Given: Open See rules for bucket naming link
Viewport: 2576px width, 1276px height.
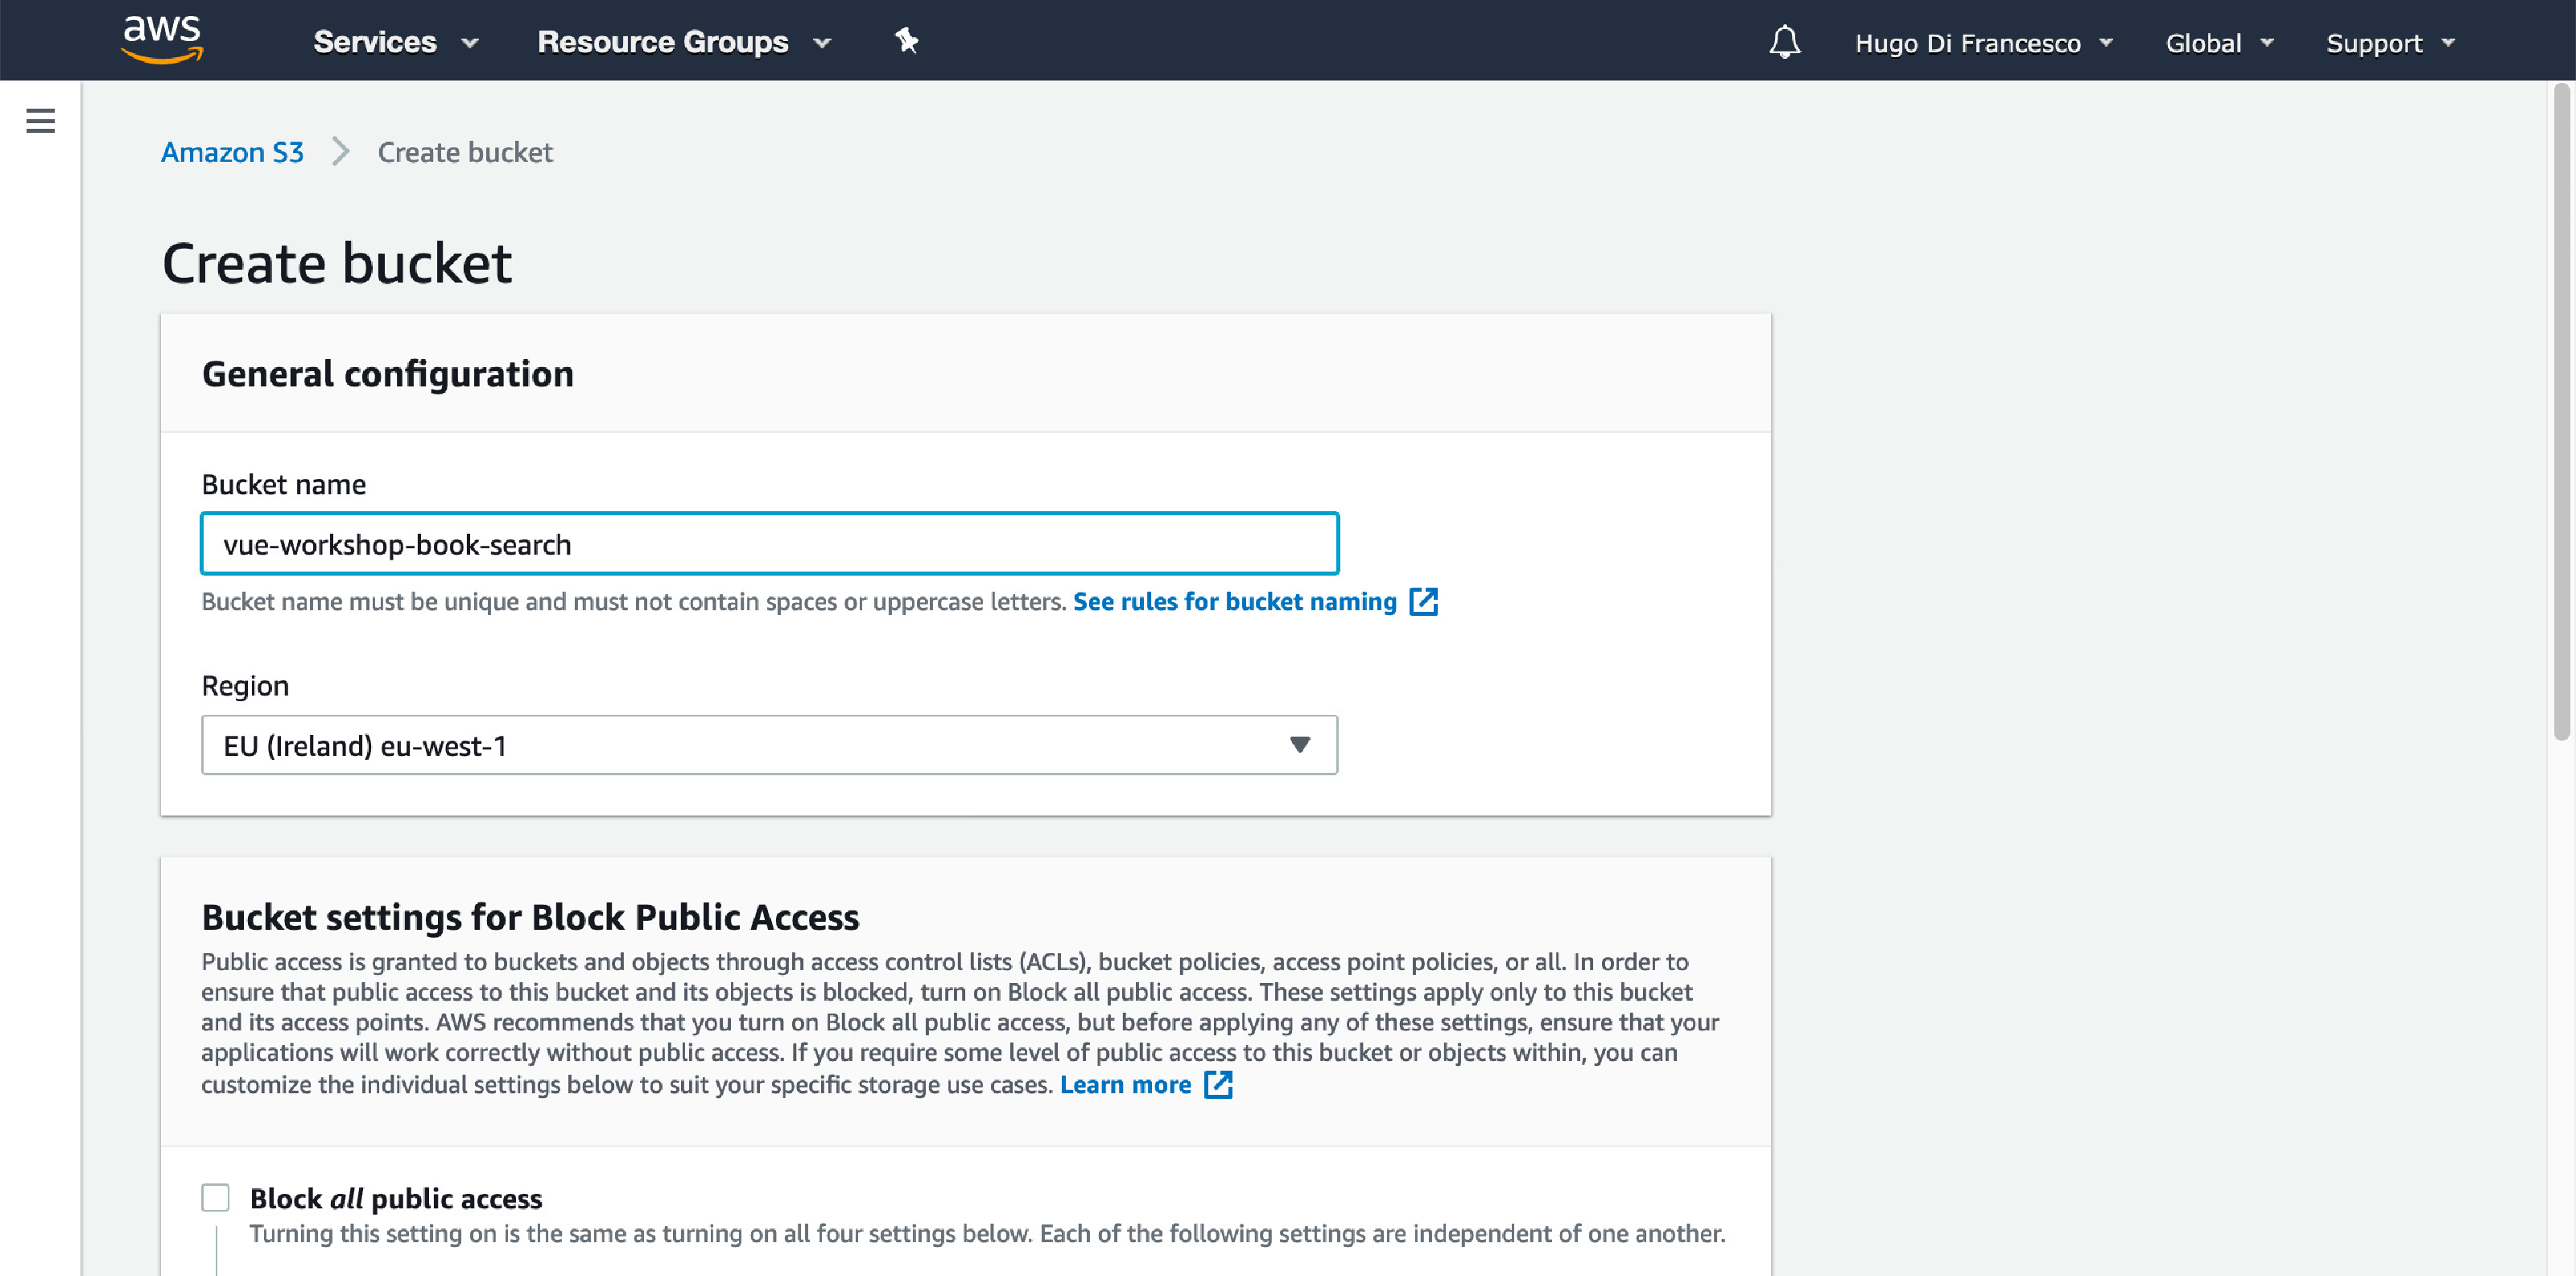Looking at the screenshot, I should [1234, 601].
